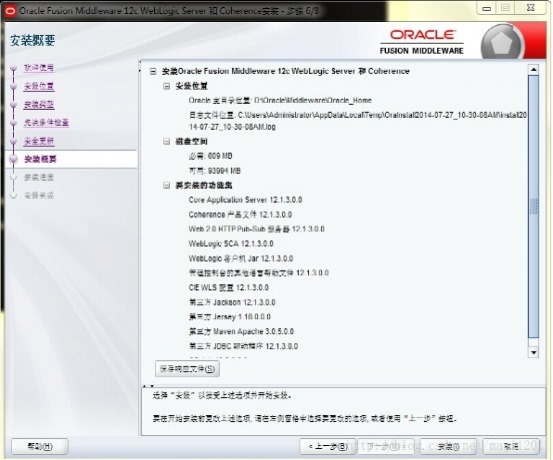
Task: Collapse the 安装位置 tree section
Action: click(166, 86)
